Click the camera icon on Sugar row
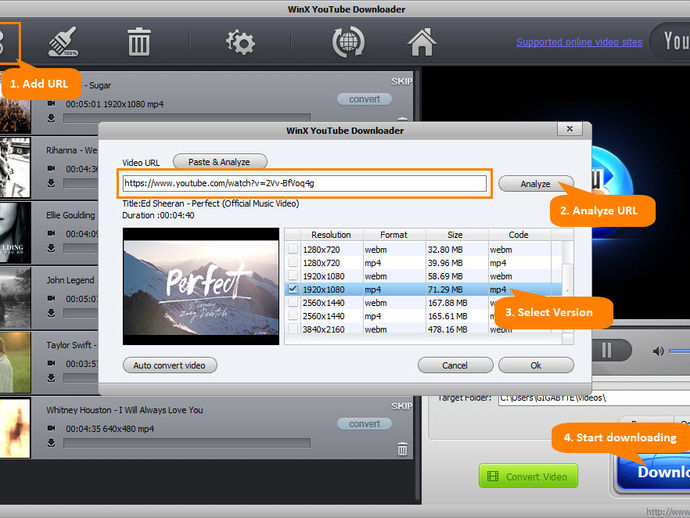Image resolution: width=690 pixels, height=518 pixels. pyautogui.click(x=51, y=103)
